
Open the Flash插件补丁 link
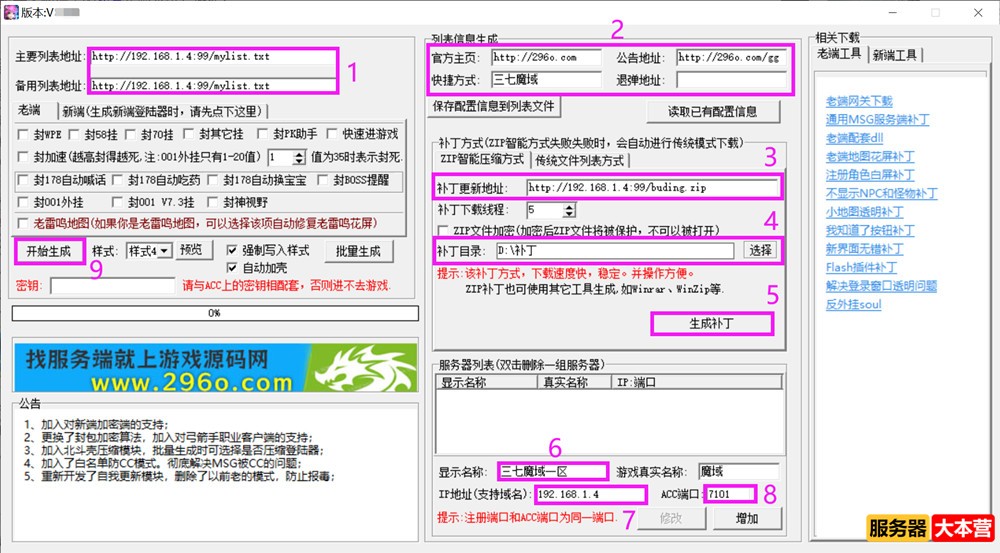click(861, 267)
